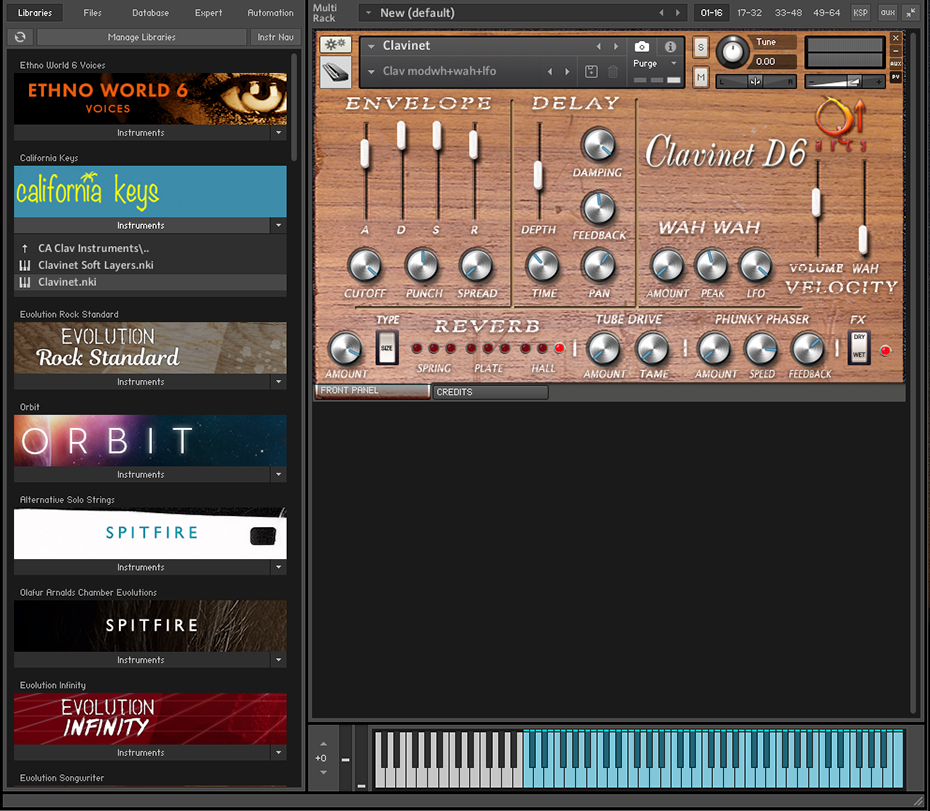Select rack page 49-64
This screenshot has width=930, height=811.
pos(827,12)
